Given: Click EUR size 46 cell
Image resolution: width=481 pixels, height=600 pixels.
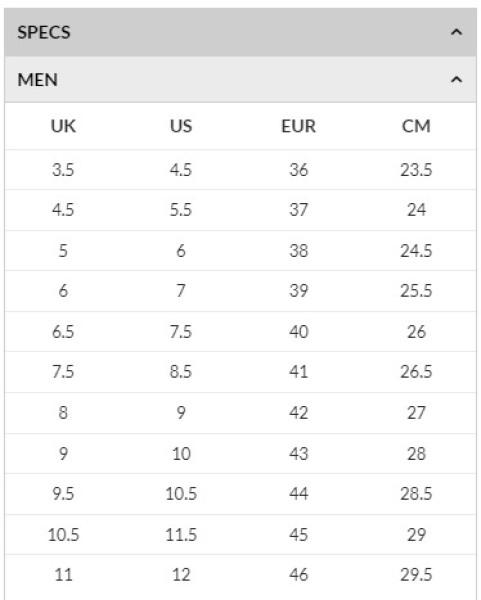Looking at the screenshot, I should click(298, 575).
